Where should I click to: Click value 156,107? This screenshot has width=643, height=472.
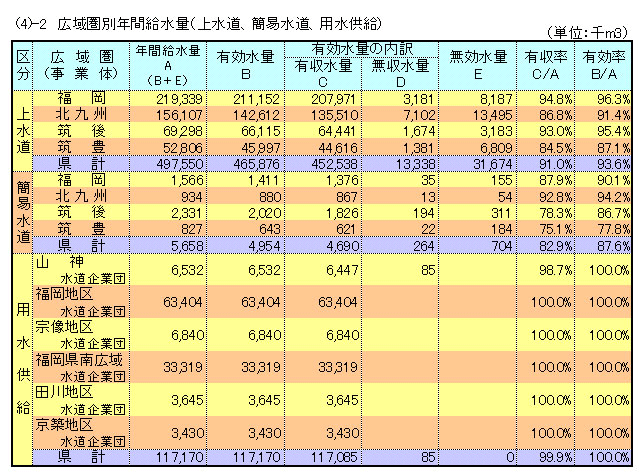[179, 115]
